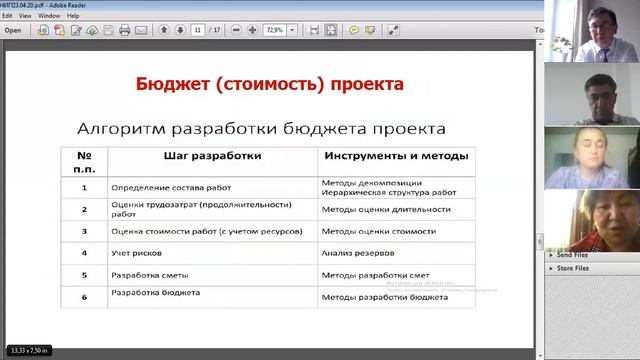Click the email envelope icon

[x=141, y=30]
